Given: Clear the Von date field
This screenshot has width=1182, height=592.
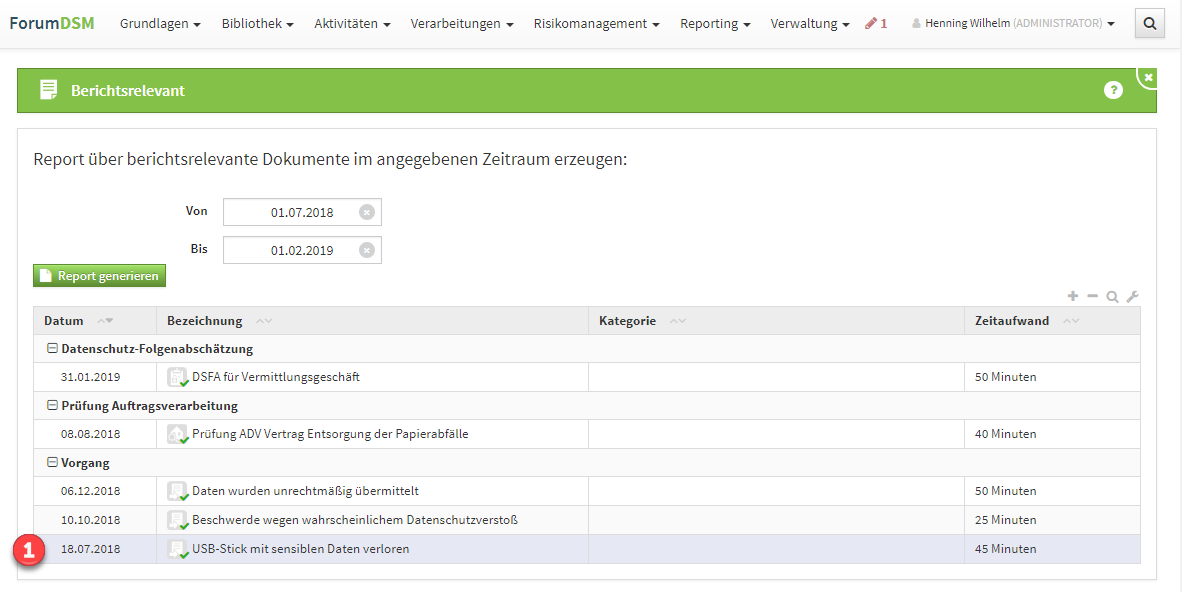Looking at the screenshot, I should [x=367, y=212].
